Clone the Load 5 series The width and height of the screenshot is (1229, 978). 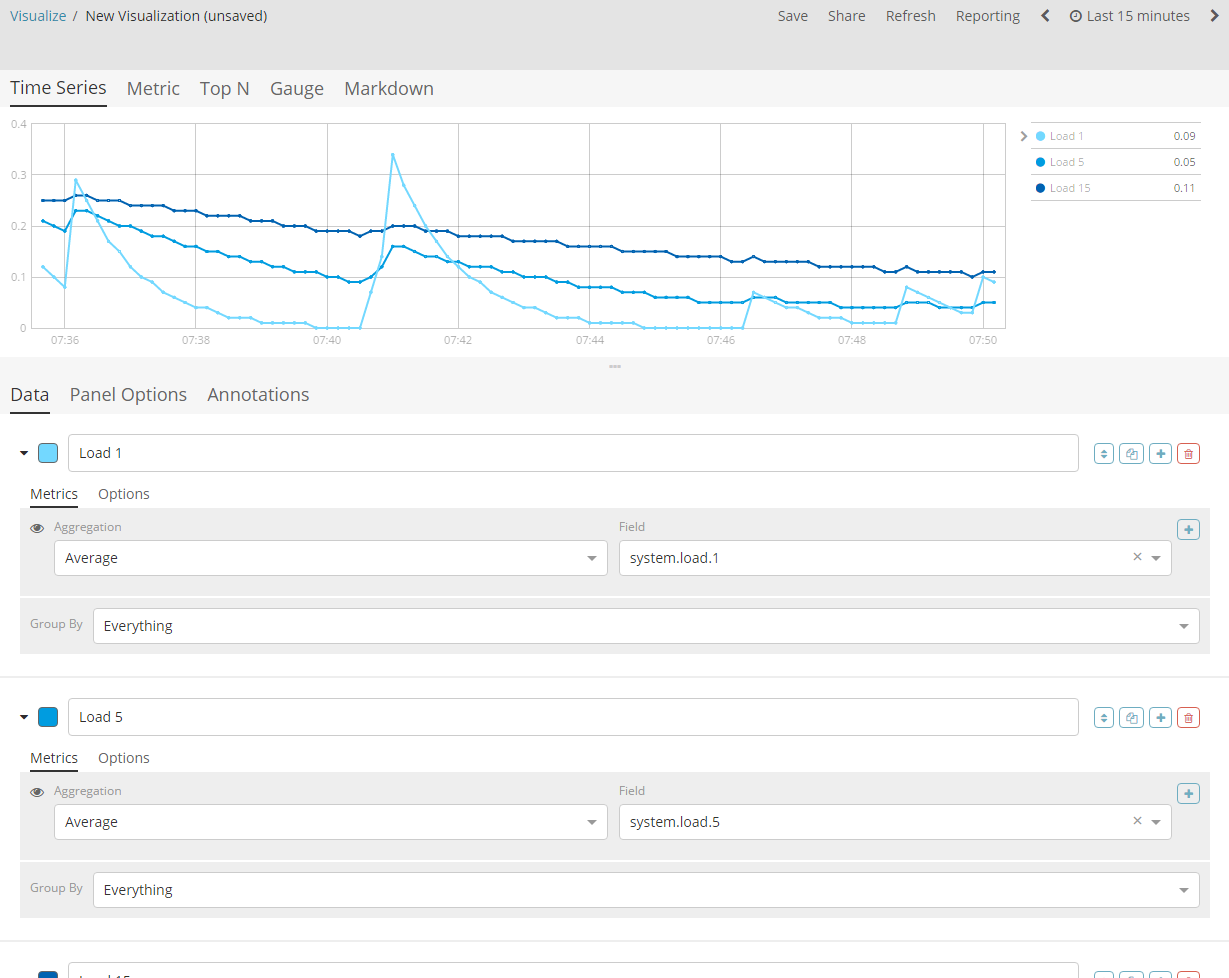1131,717
